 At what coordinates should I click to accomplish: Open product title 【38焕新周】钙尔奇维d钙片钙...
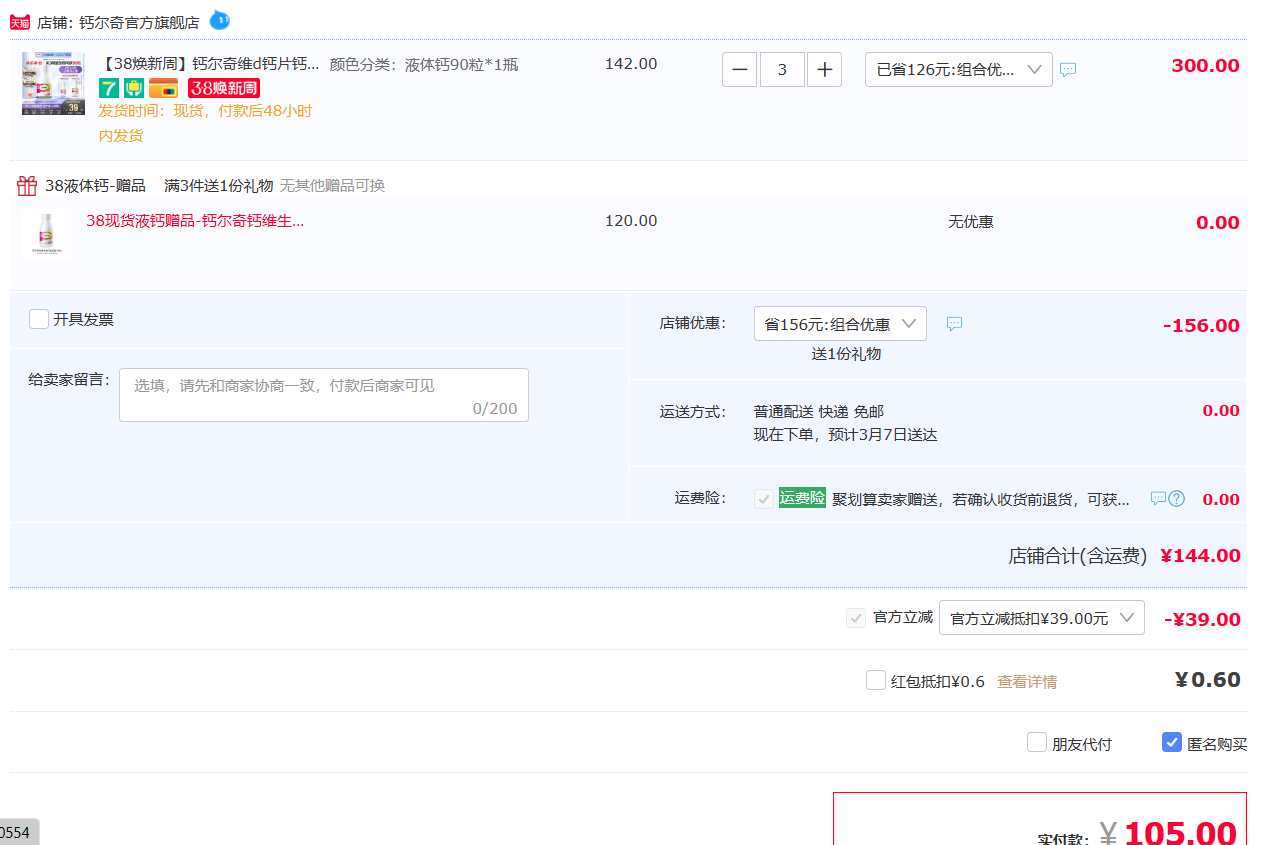(x=209, y=64)
